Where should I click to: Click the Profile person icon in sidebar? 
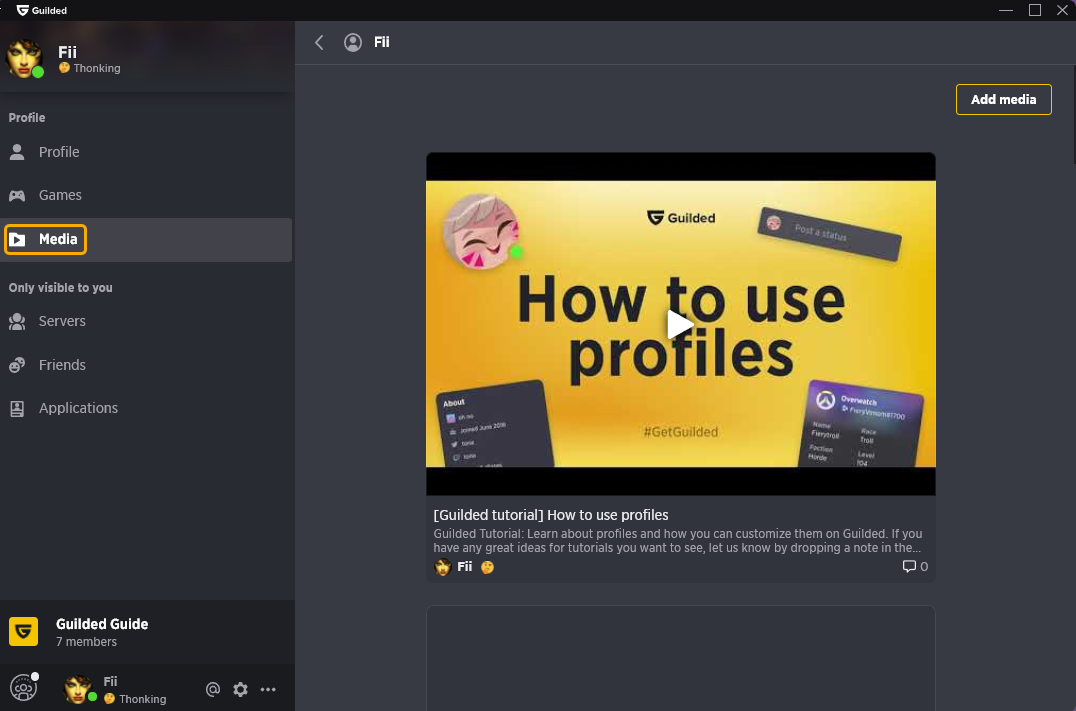[17, 152]
